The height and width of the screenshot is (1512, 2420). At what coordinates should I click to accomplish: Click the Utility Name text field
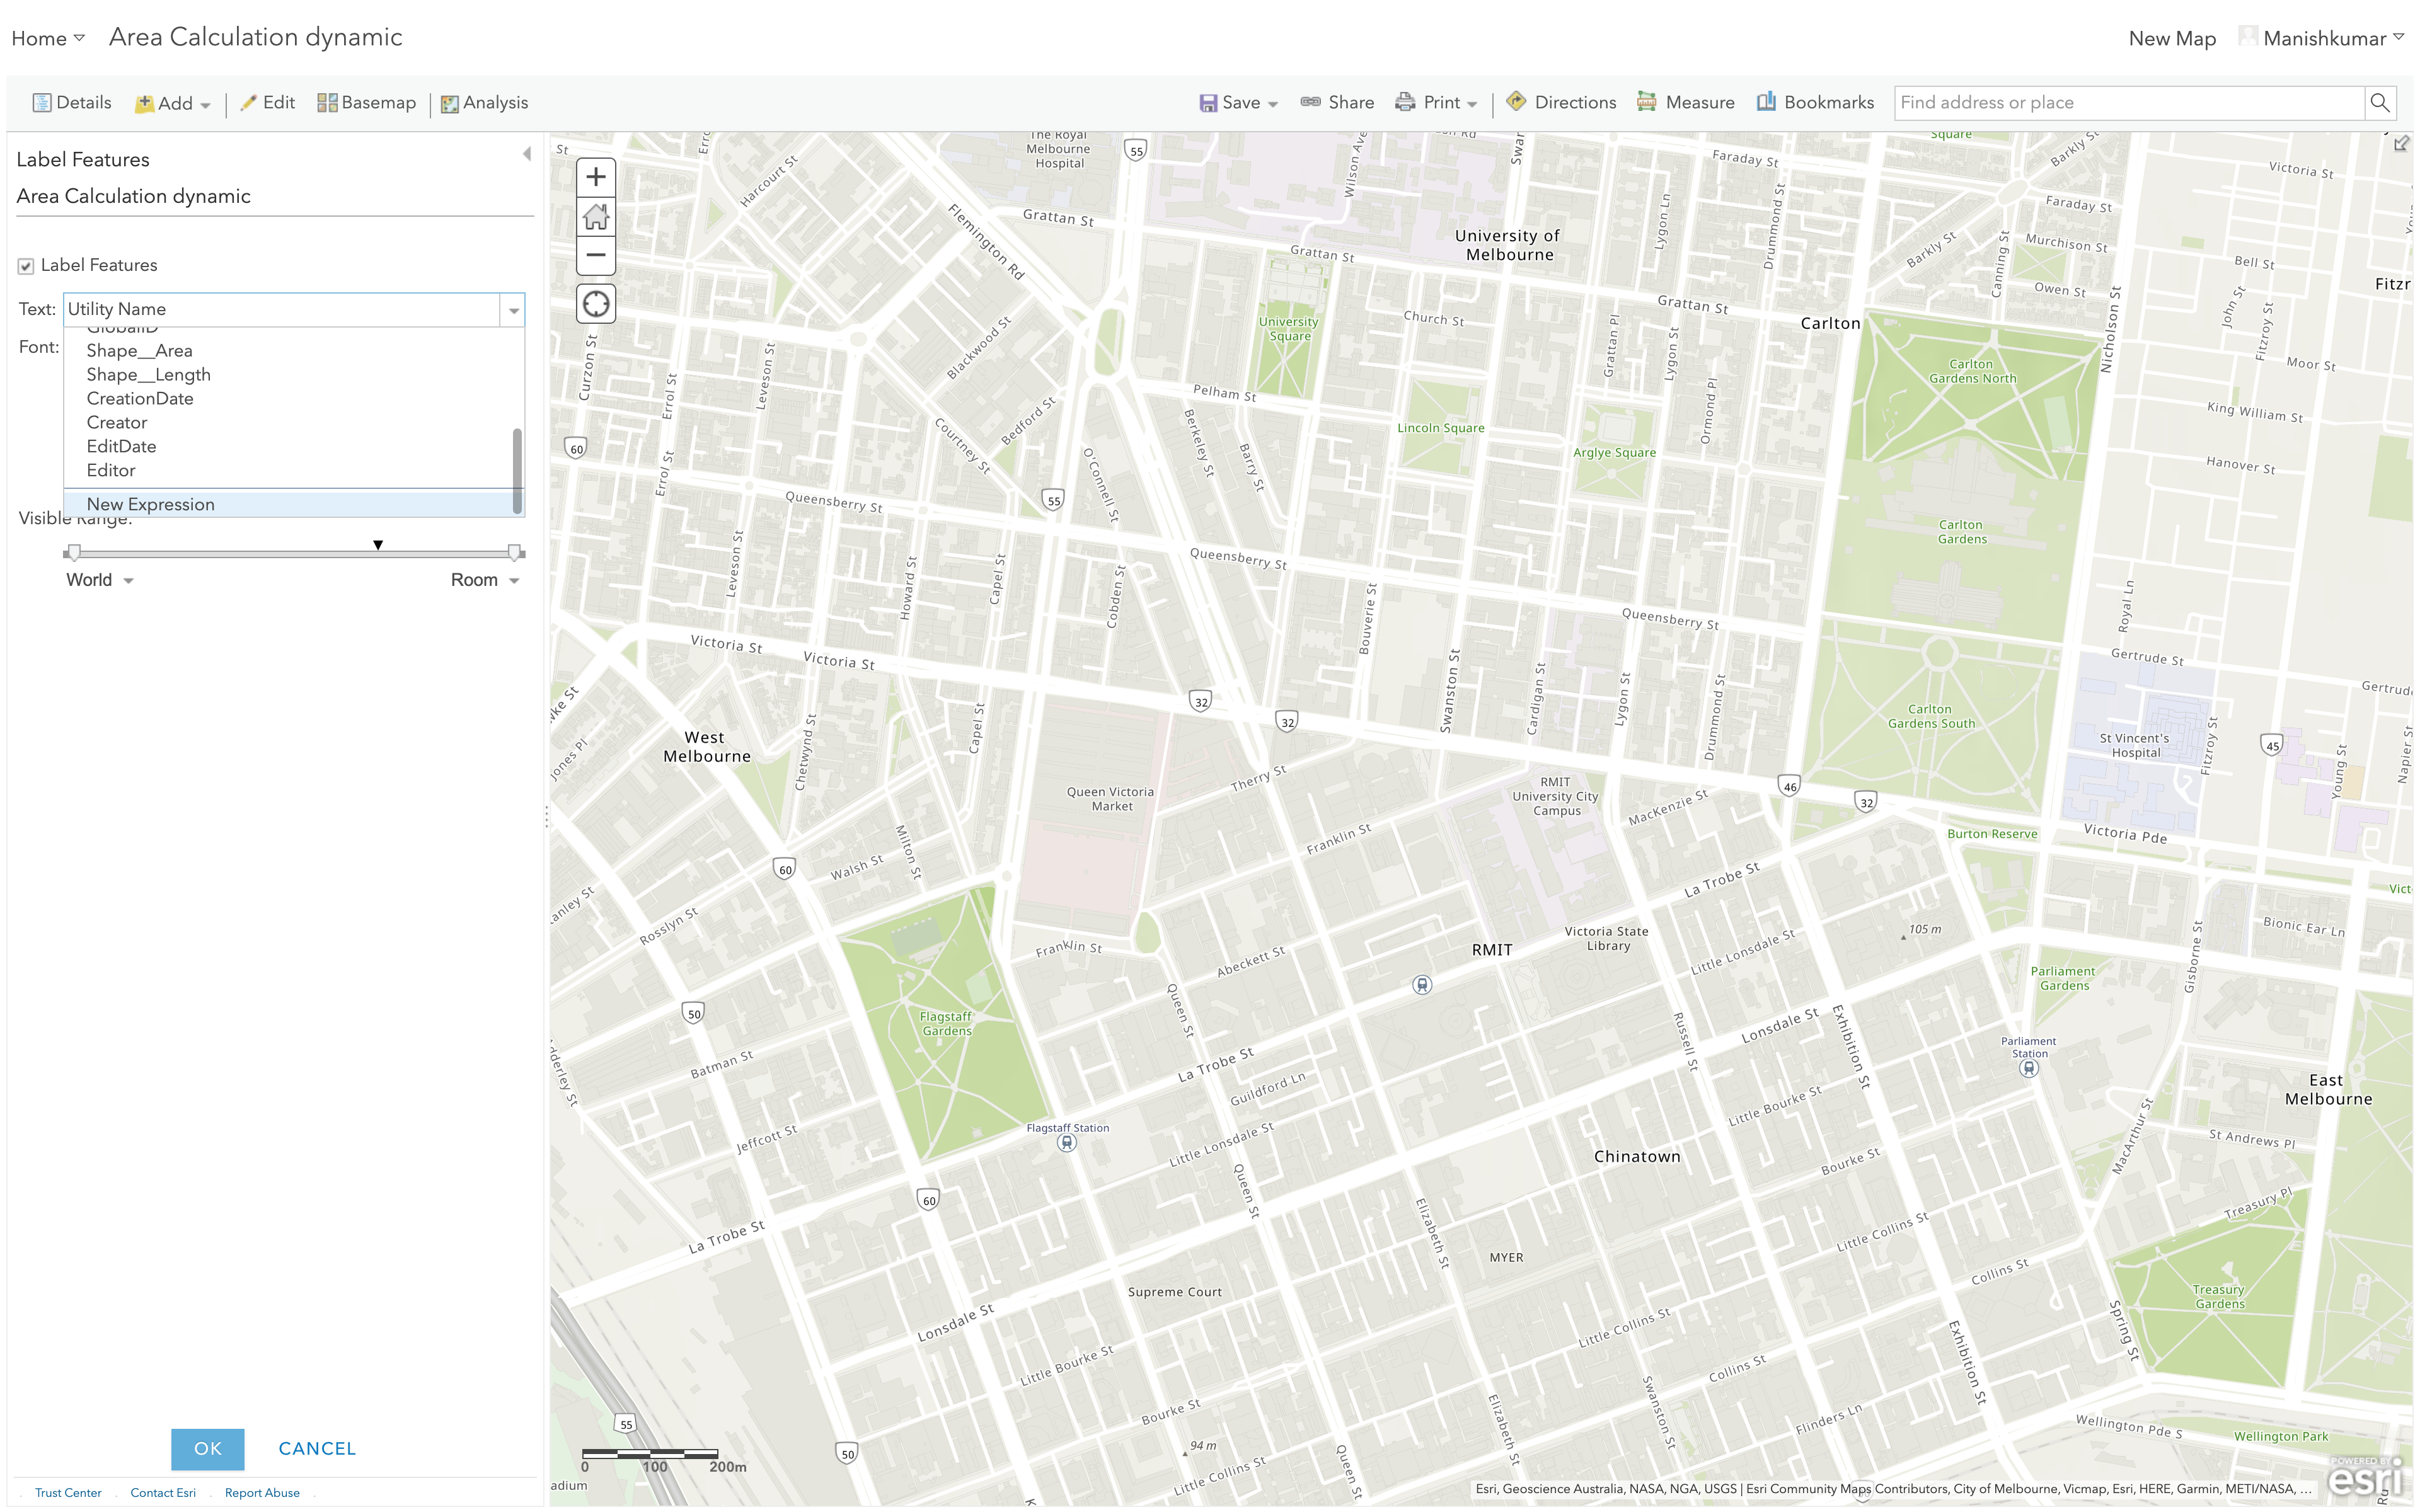click(282, 310)
